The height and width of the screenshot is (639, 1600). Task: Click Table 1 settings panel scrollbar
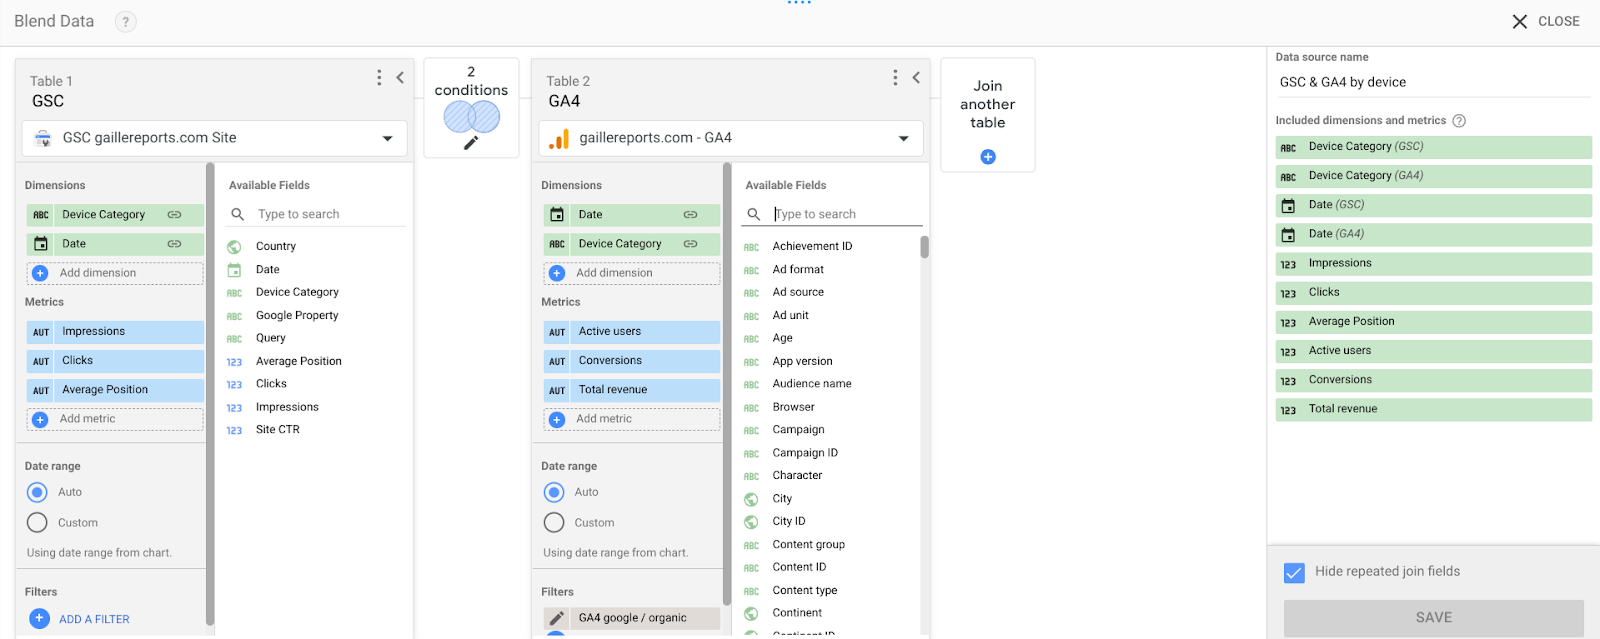(210, 395)
